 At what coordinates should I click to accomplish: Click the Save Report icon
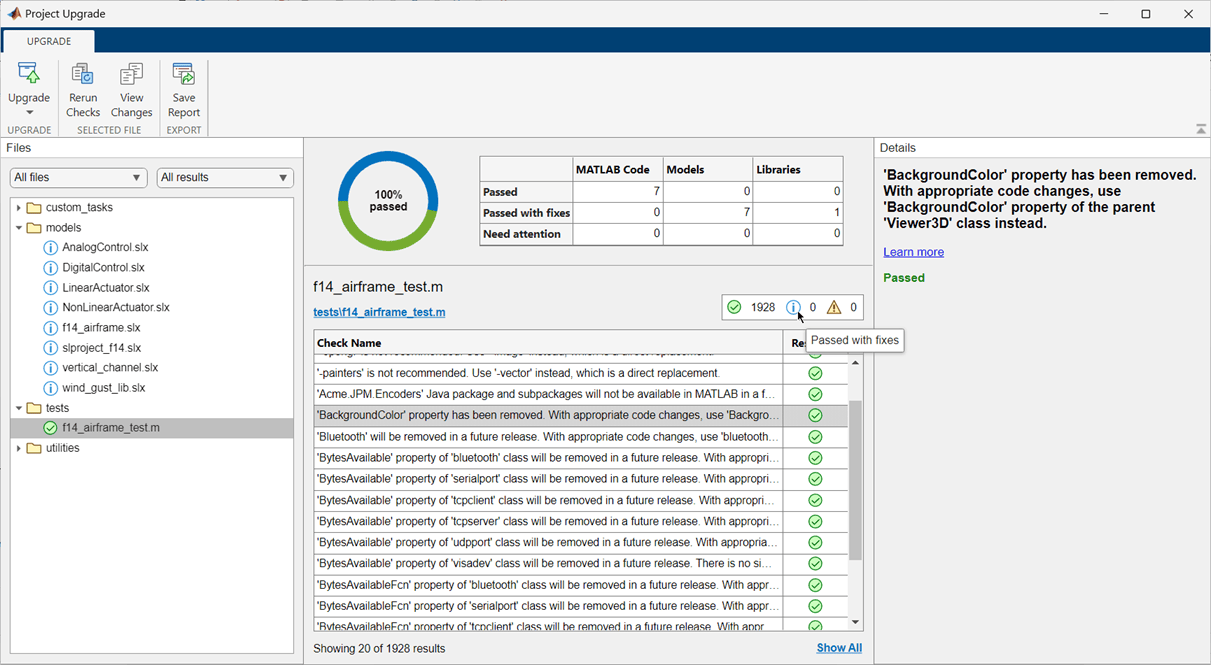[x=184, y=75]
